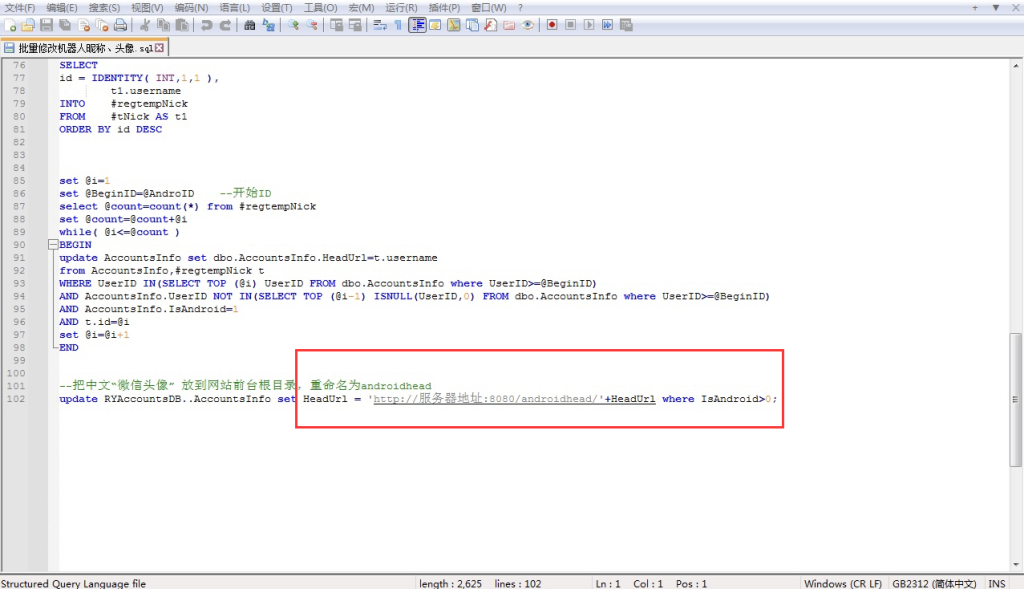The image size is (1024, 589).
Task: Click the GB2312 encoding status field
Action: (932, 583)
